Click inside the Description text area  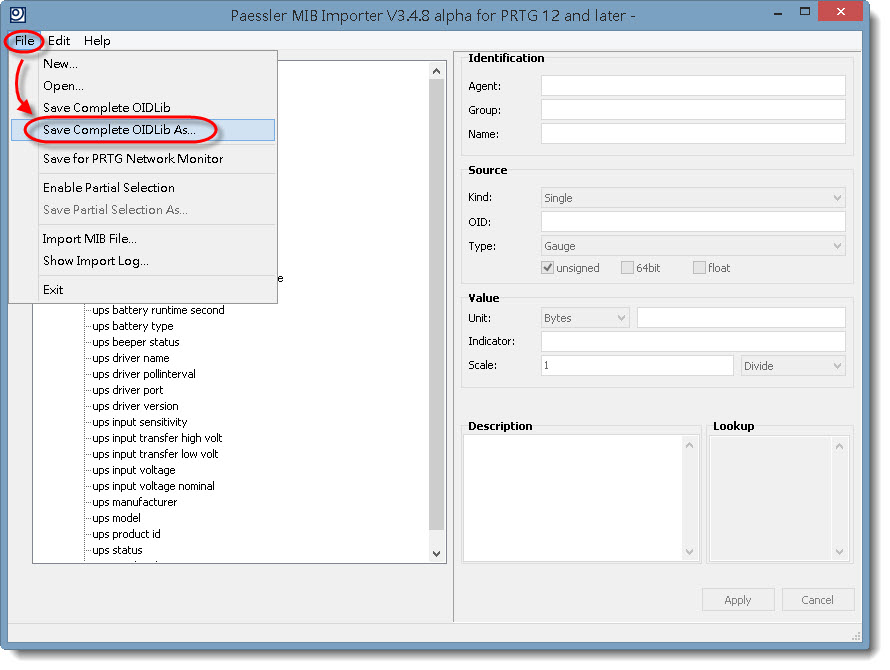click(573, 498)
